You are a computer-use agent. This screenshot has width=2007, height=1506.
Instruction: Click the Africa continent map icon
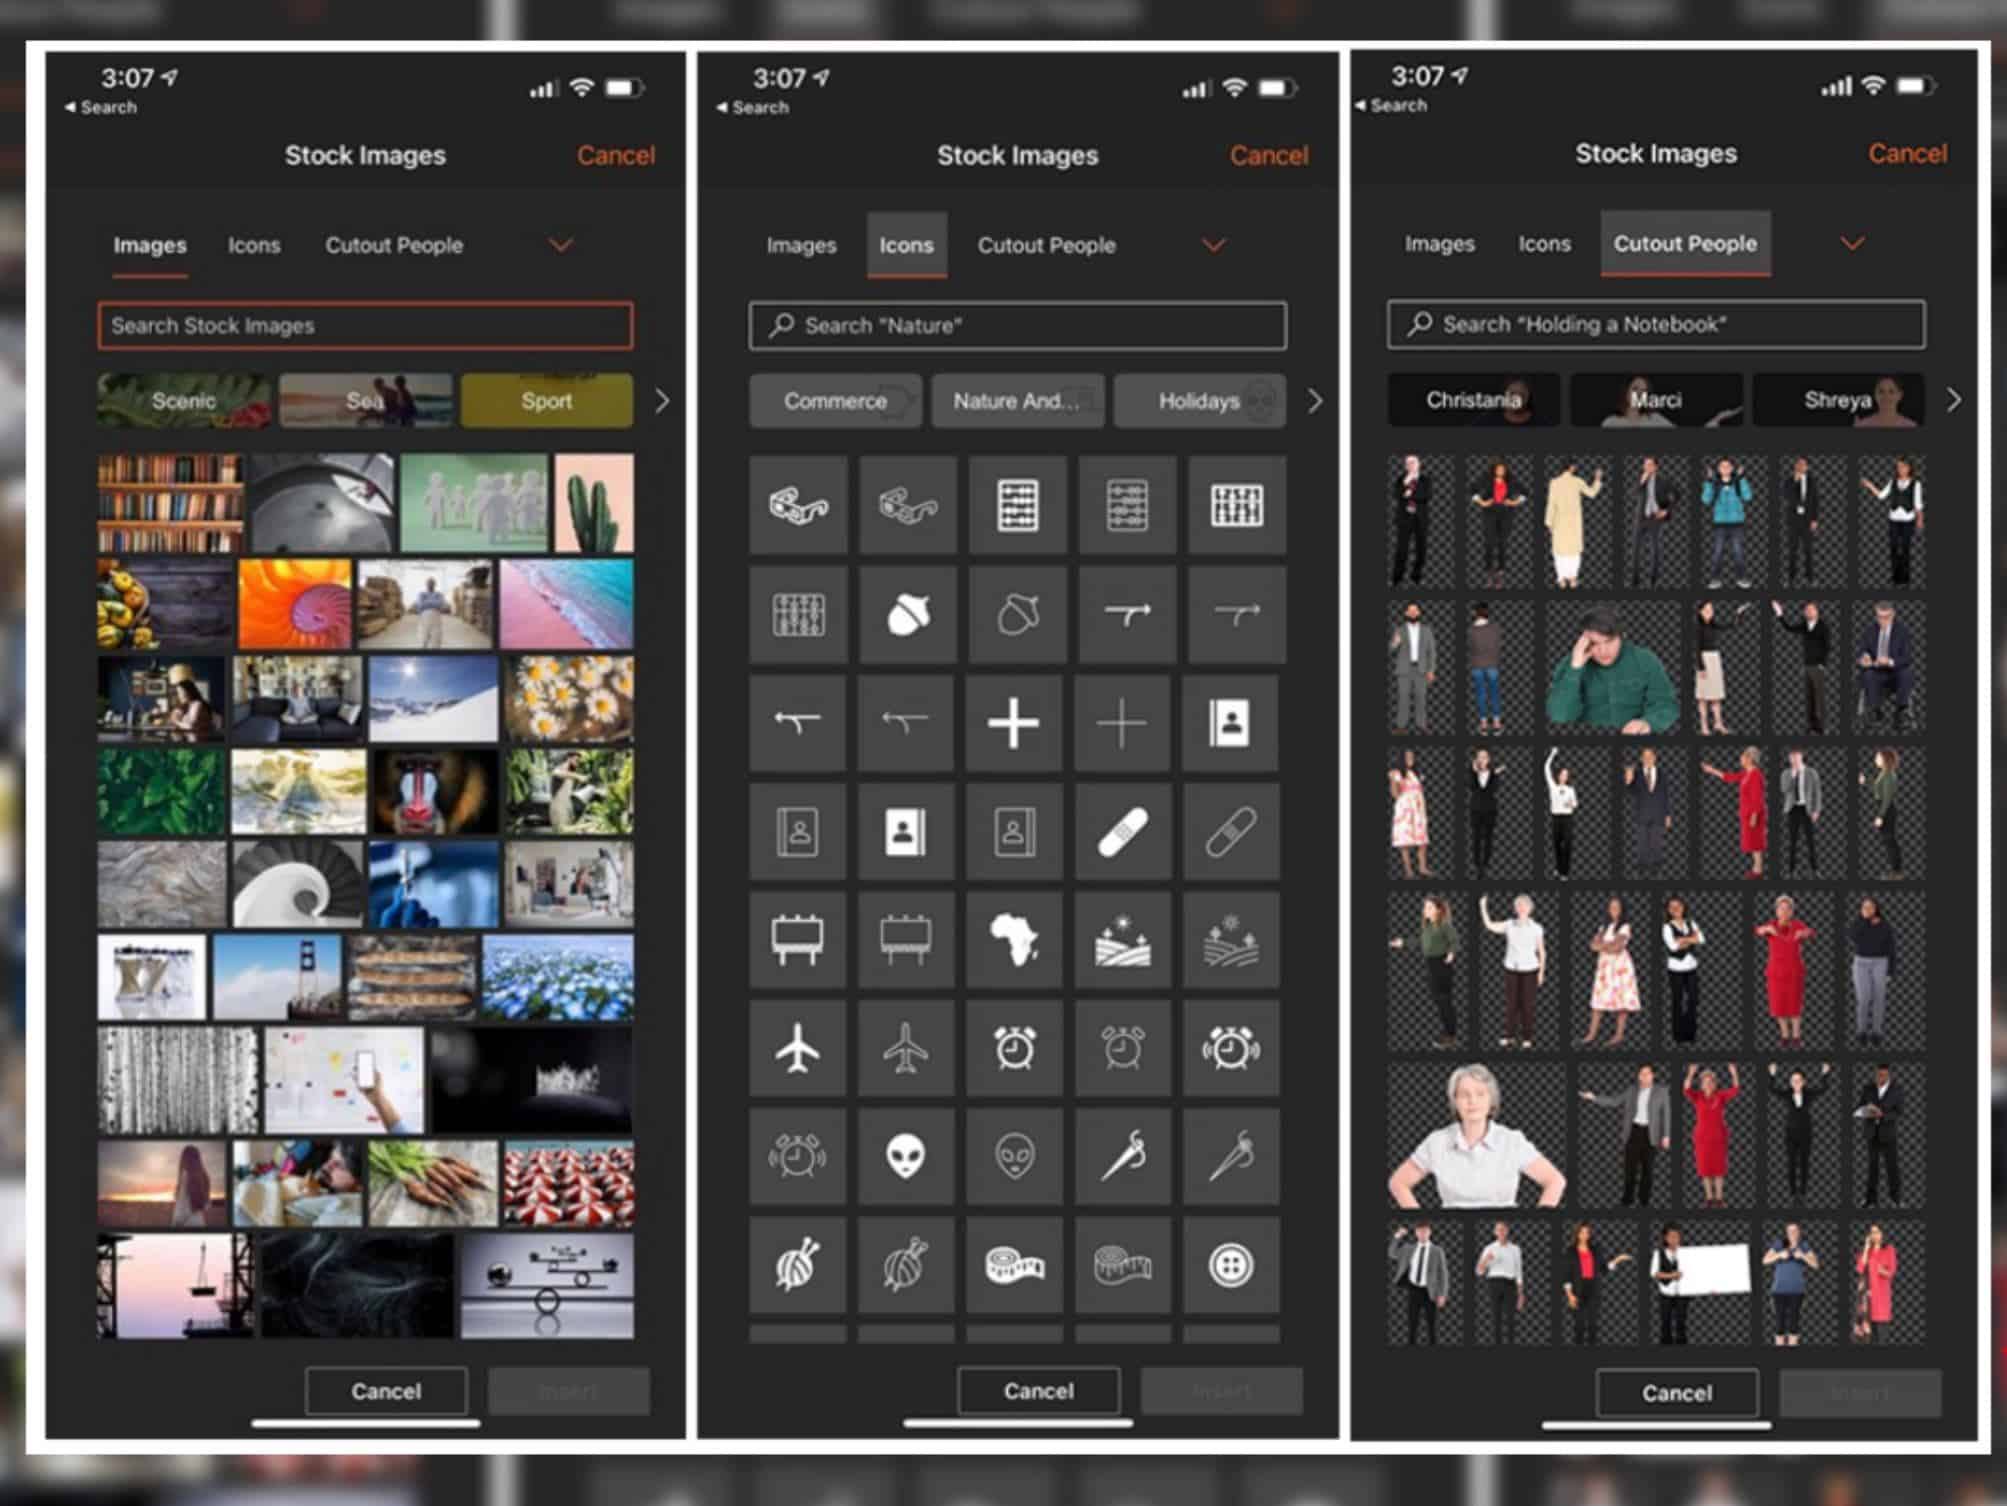tap(1015, 935)
